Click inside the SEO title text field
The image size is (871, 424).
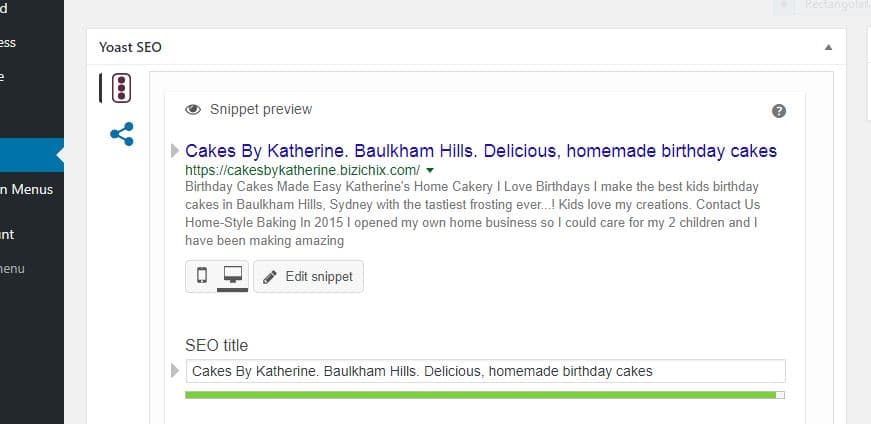[485, 371]
